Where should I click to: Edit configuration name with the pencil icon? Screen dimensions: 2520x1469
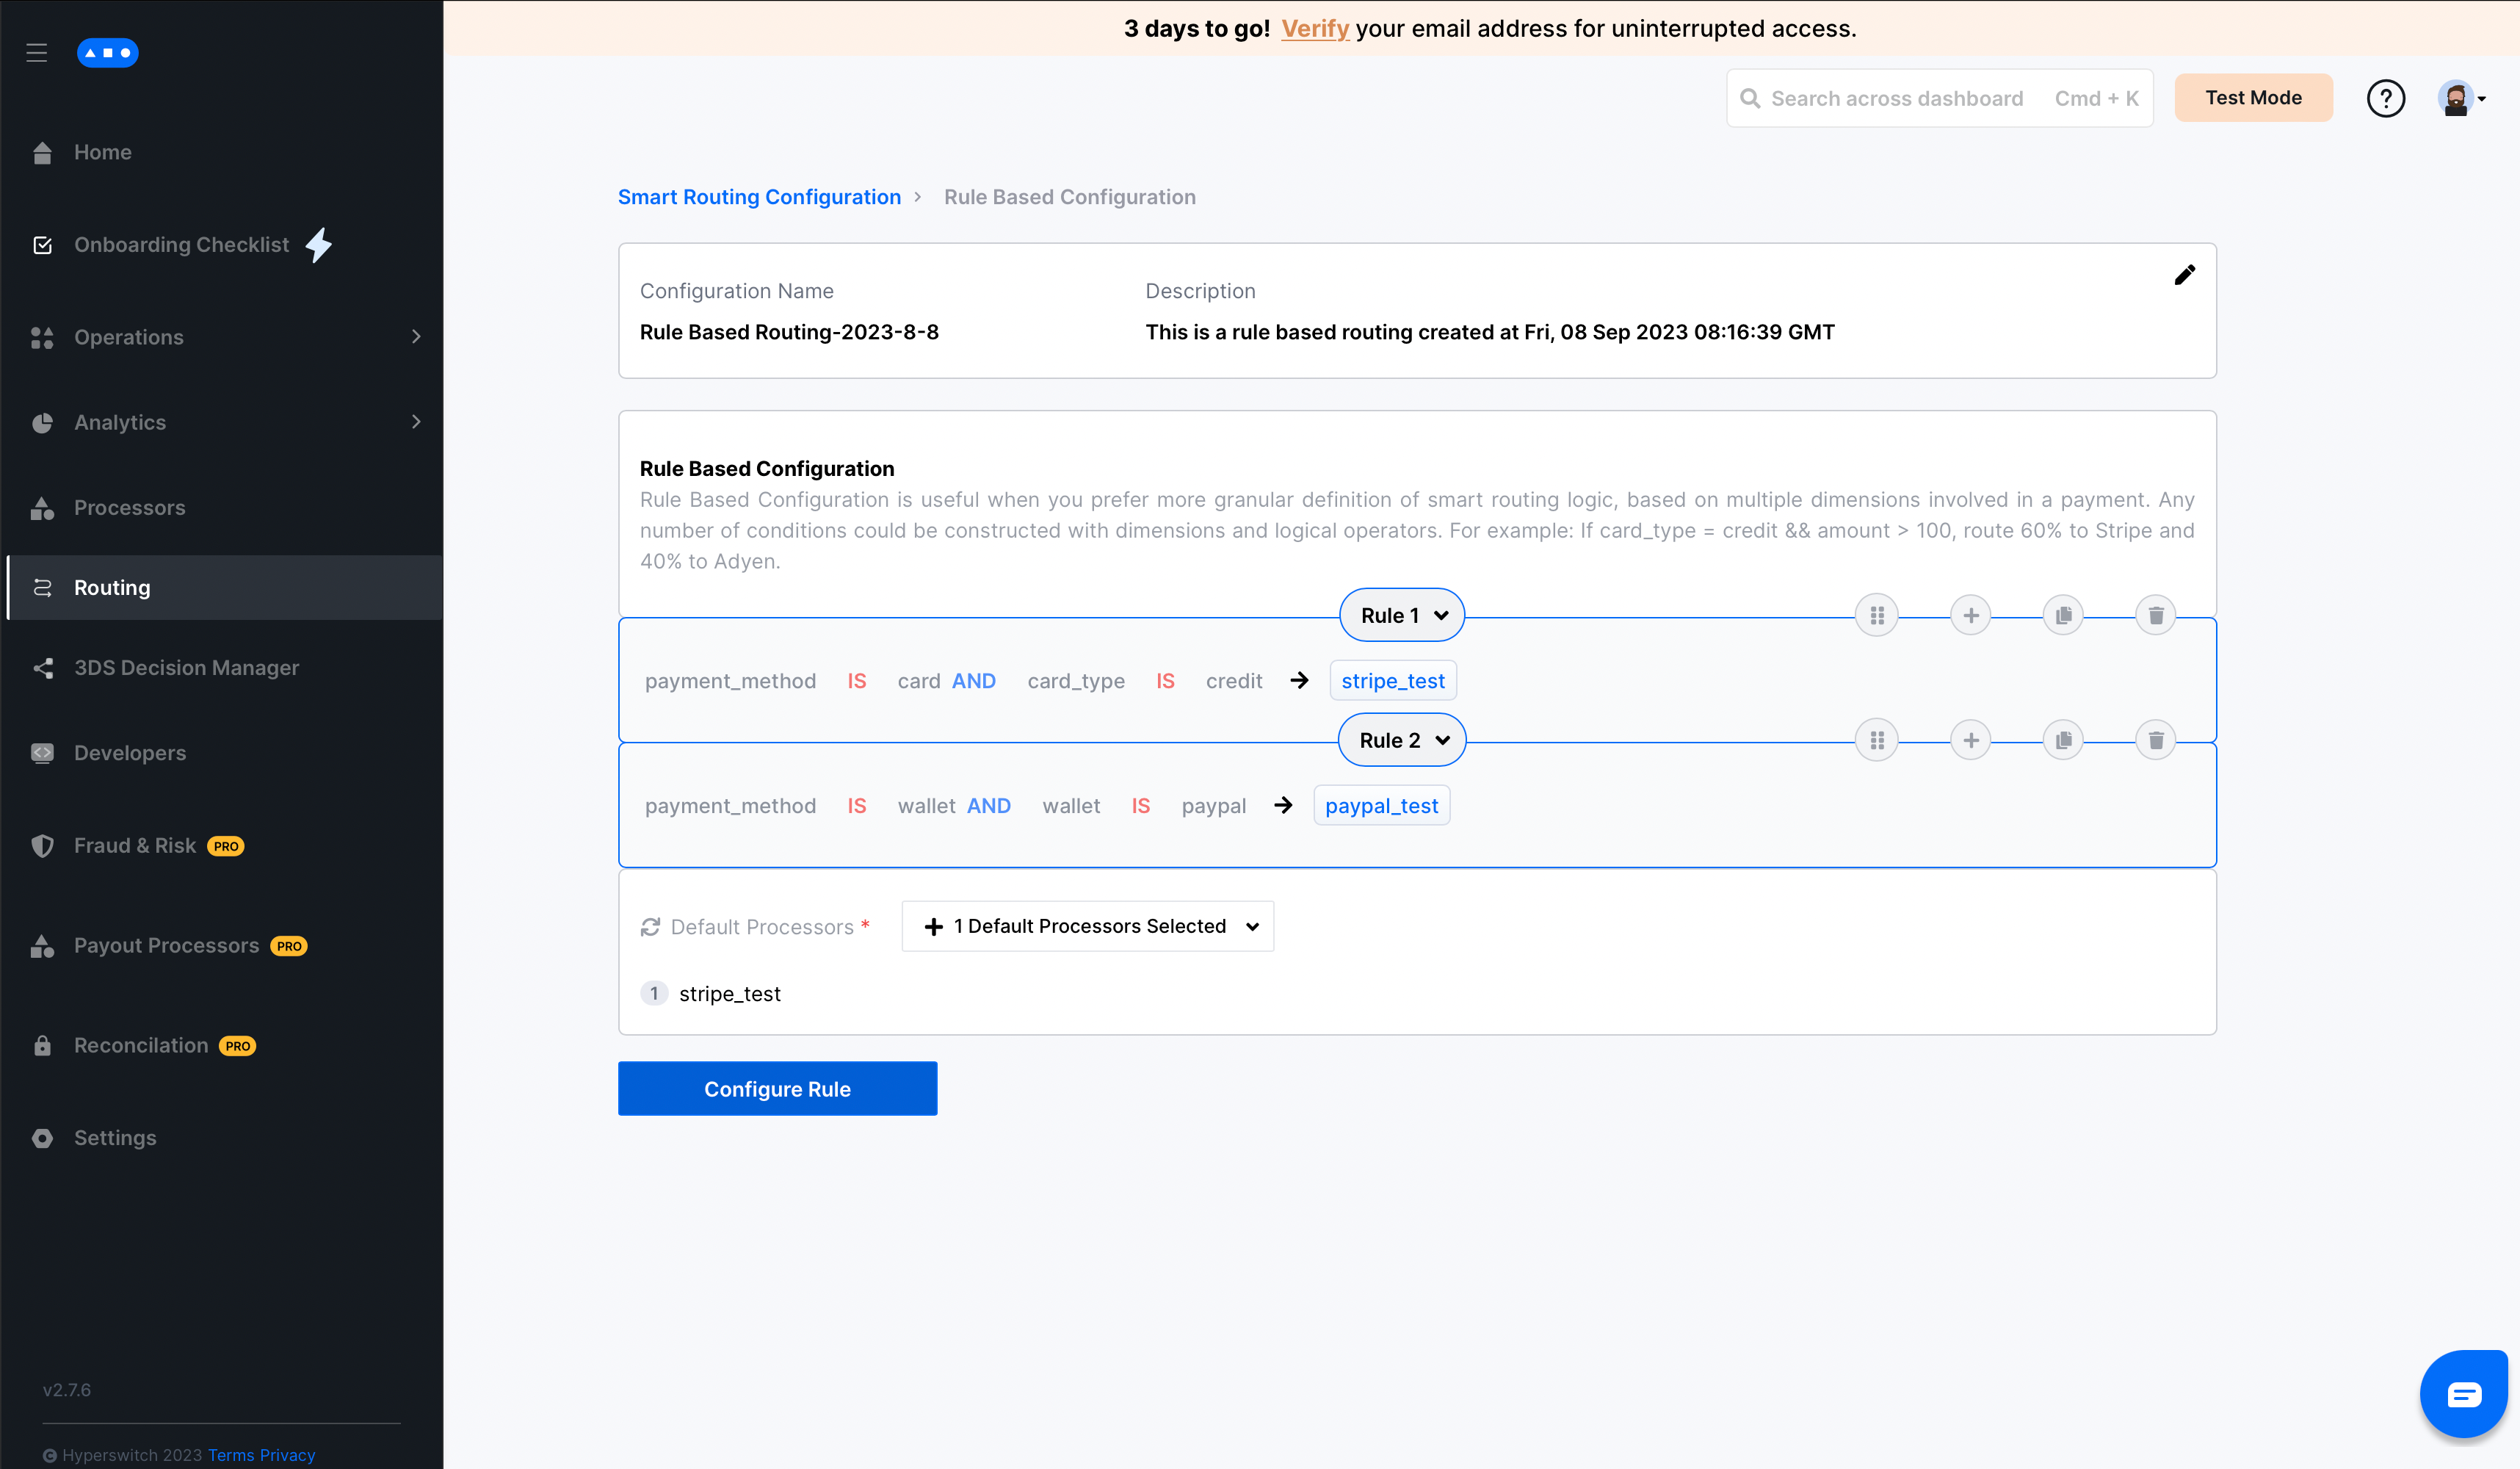point(2185,274)
